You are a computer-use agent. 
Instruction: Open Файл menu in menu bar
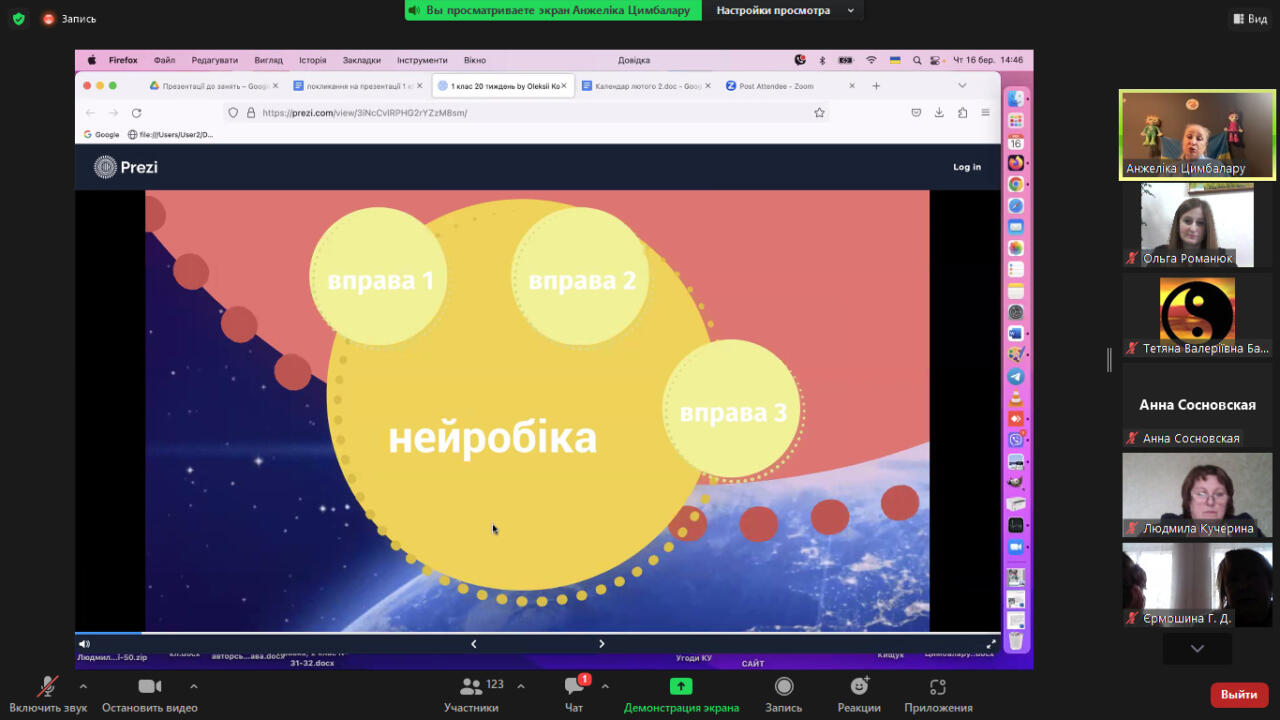[164, 60]
